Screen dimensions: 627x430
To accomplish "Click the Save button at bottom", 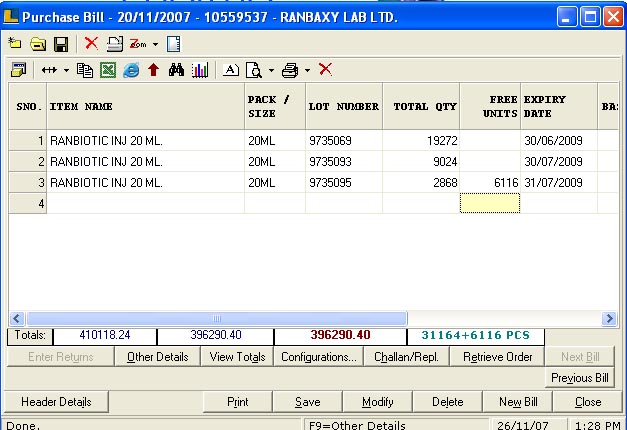I will 308,402.
